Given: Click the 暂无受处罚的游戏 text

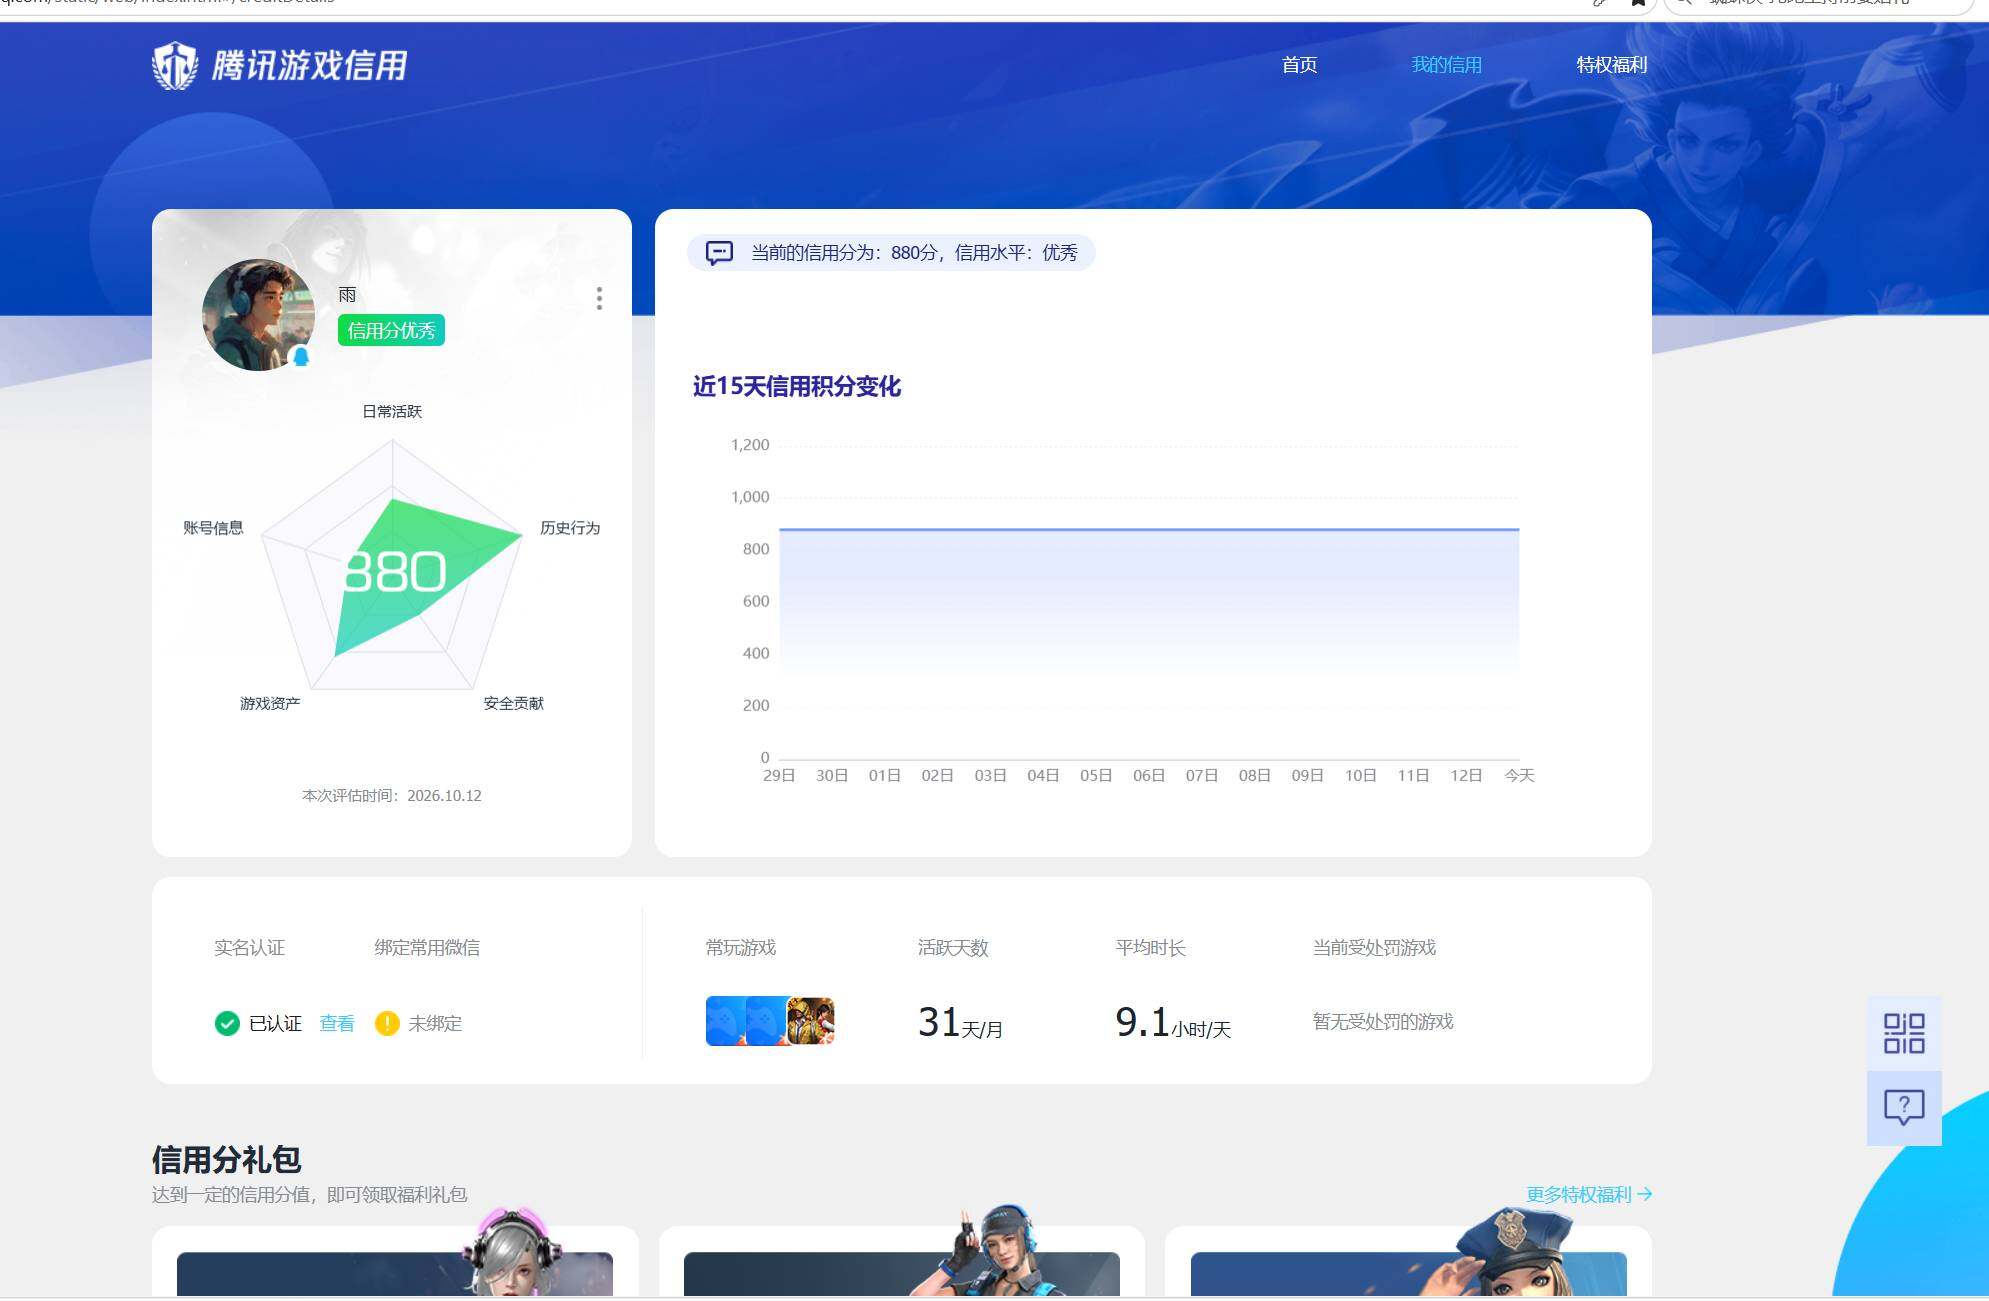Looking at the screenshot, I should (x=1383, y=1021).
